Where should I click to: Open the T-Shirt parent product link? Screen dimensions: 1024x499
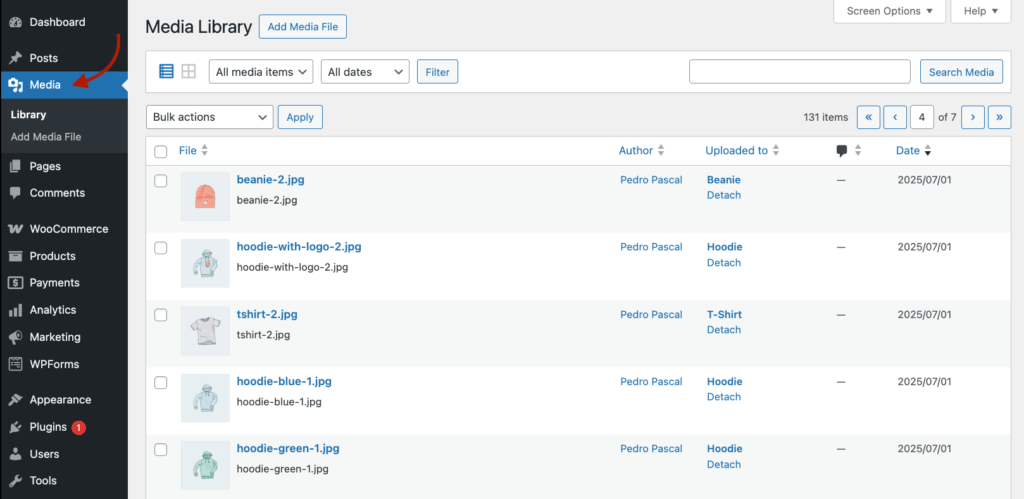[x=724, y=315]
